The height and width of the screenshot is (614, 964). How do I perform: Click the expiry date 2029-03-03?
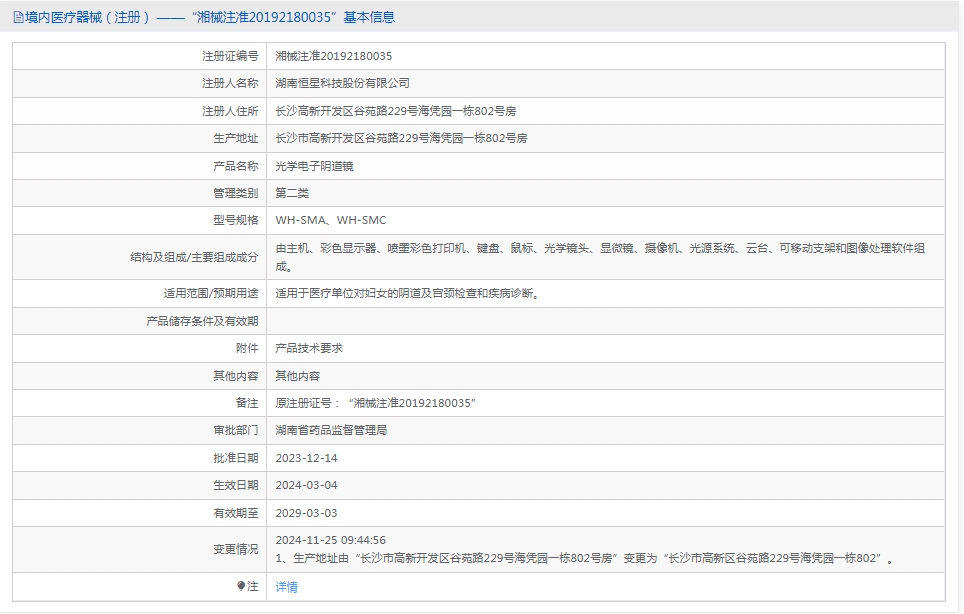[x=306, y=512]
